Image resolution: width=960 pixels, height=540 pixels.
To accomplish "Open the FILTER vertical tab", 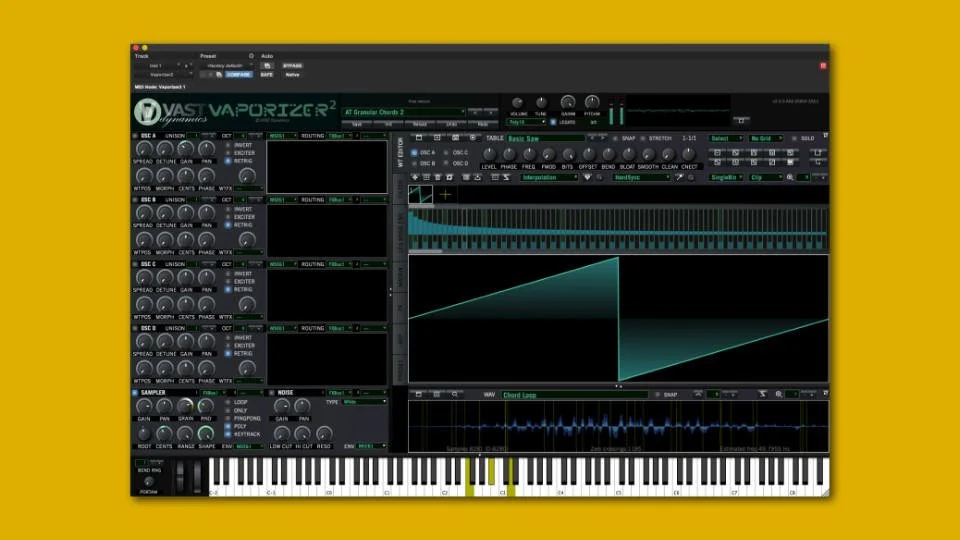I will point(401,189).
